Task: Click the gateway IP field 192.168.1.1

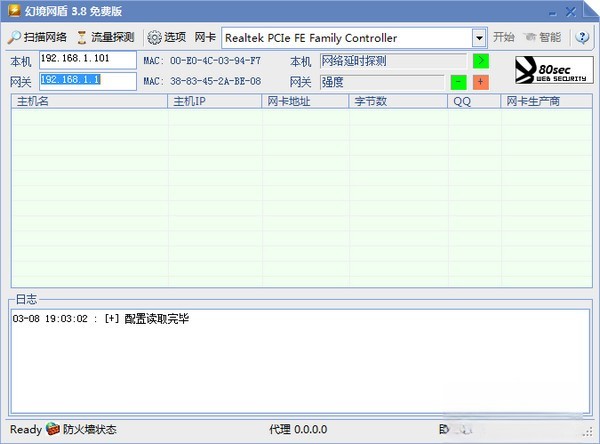Action: tap(88, 81)
